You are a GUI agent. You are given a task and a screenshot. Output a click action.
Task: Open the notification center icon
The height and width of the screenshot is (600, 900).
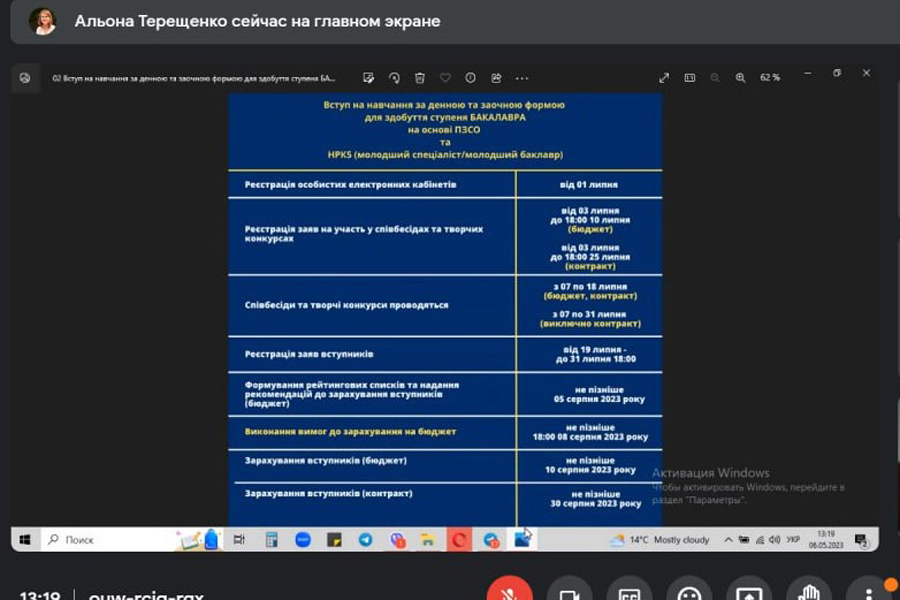point(860,540)
